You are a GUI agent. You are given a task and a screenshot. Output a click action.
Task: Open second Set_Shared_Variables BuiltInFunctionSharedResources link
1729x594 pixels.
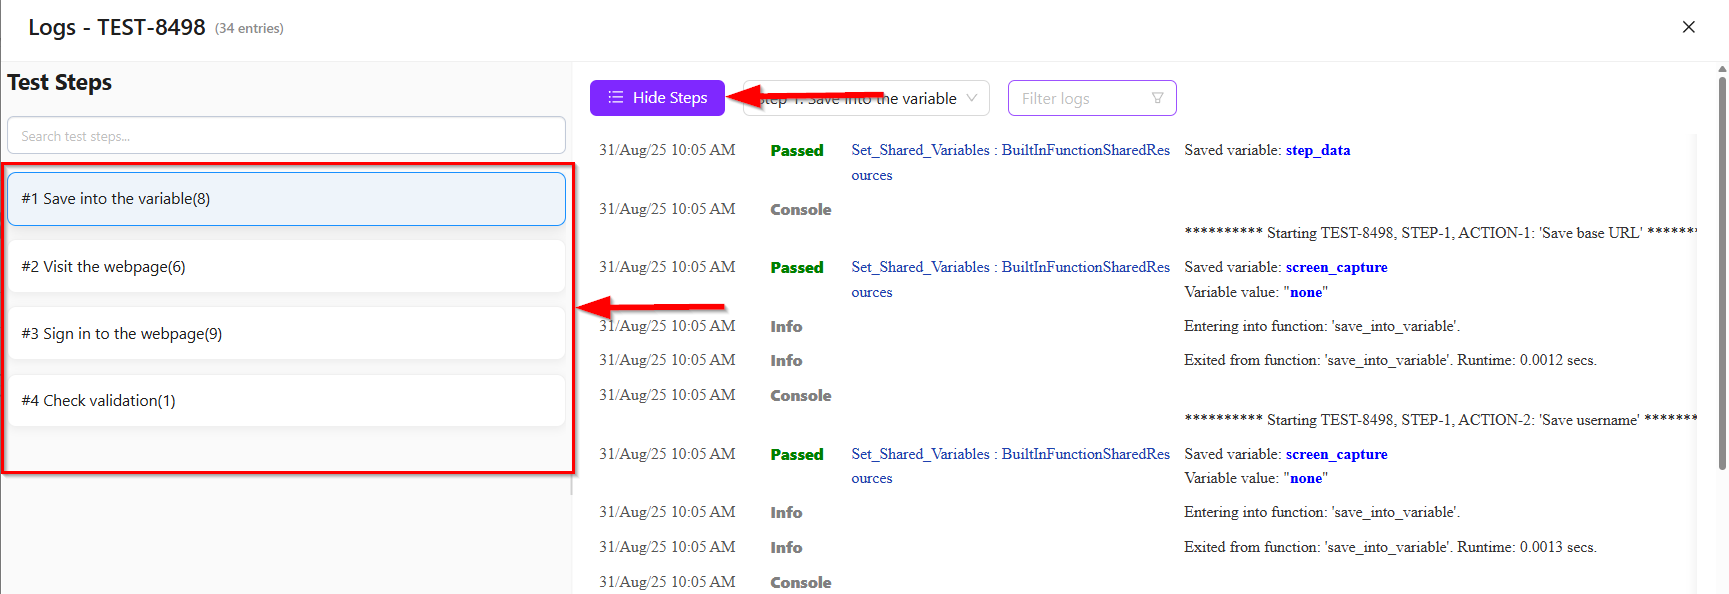(x=1010, y=267)
